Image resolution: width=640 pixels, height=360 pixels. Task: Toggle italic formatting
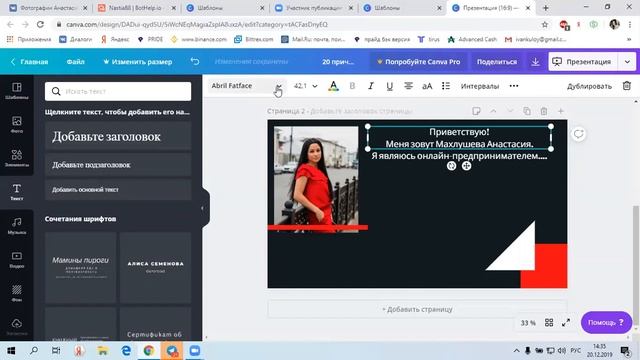click(x=371, y=86)
